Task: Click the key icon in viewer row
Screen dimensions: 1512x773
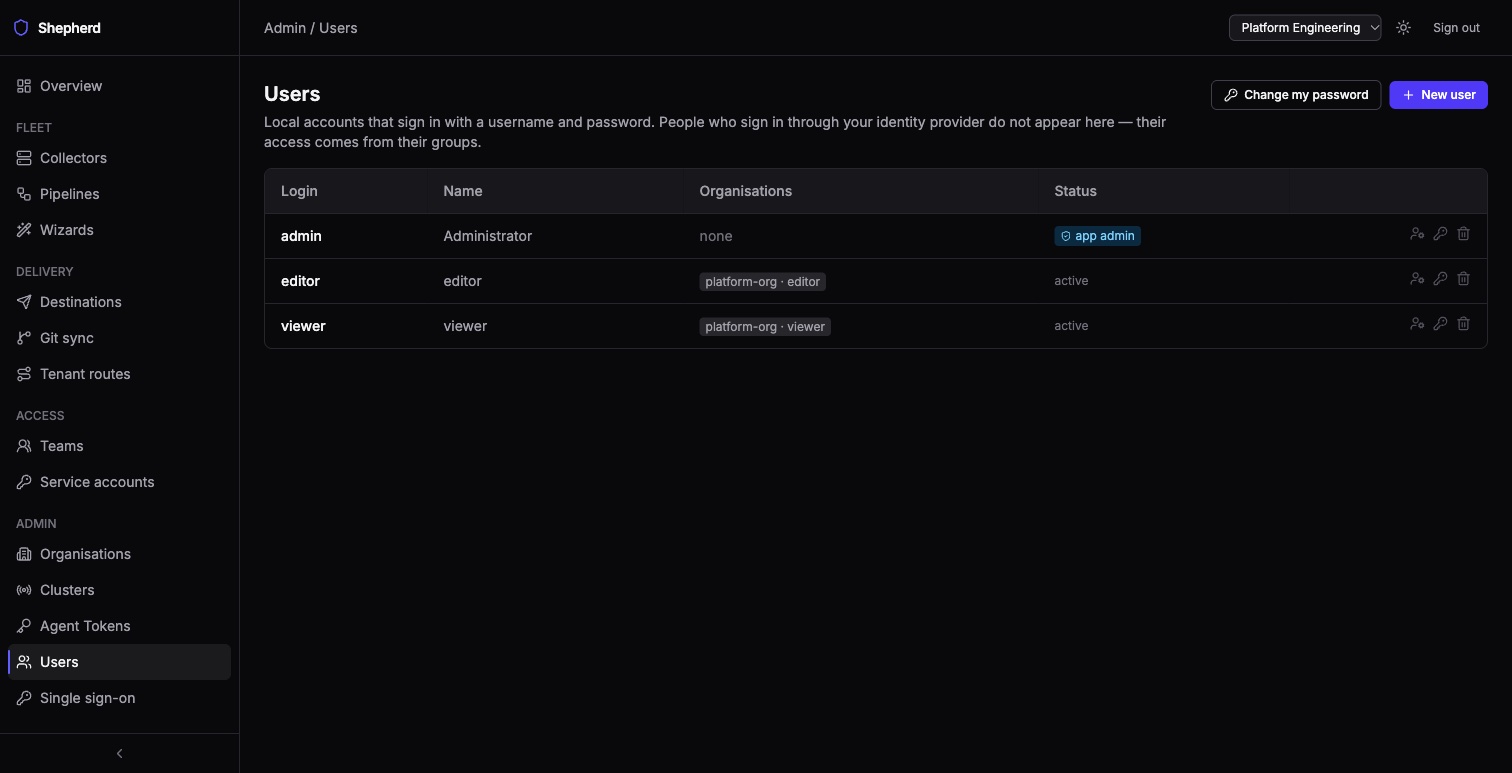Action: pyautogui.click(x=1440, y=324)
